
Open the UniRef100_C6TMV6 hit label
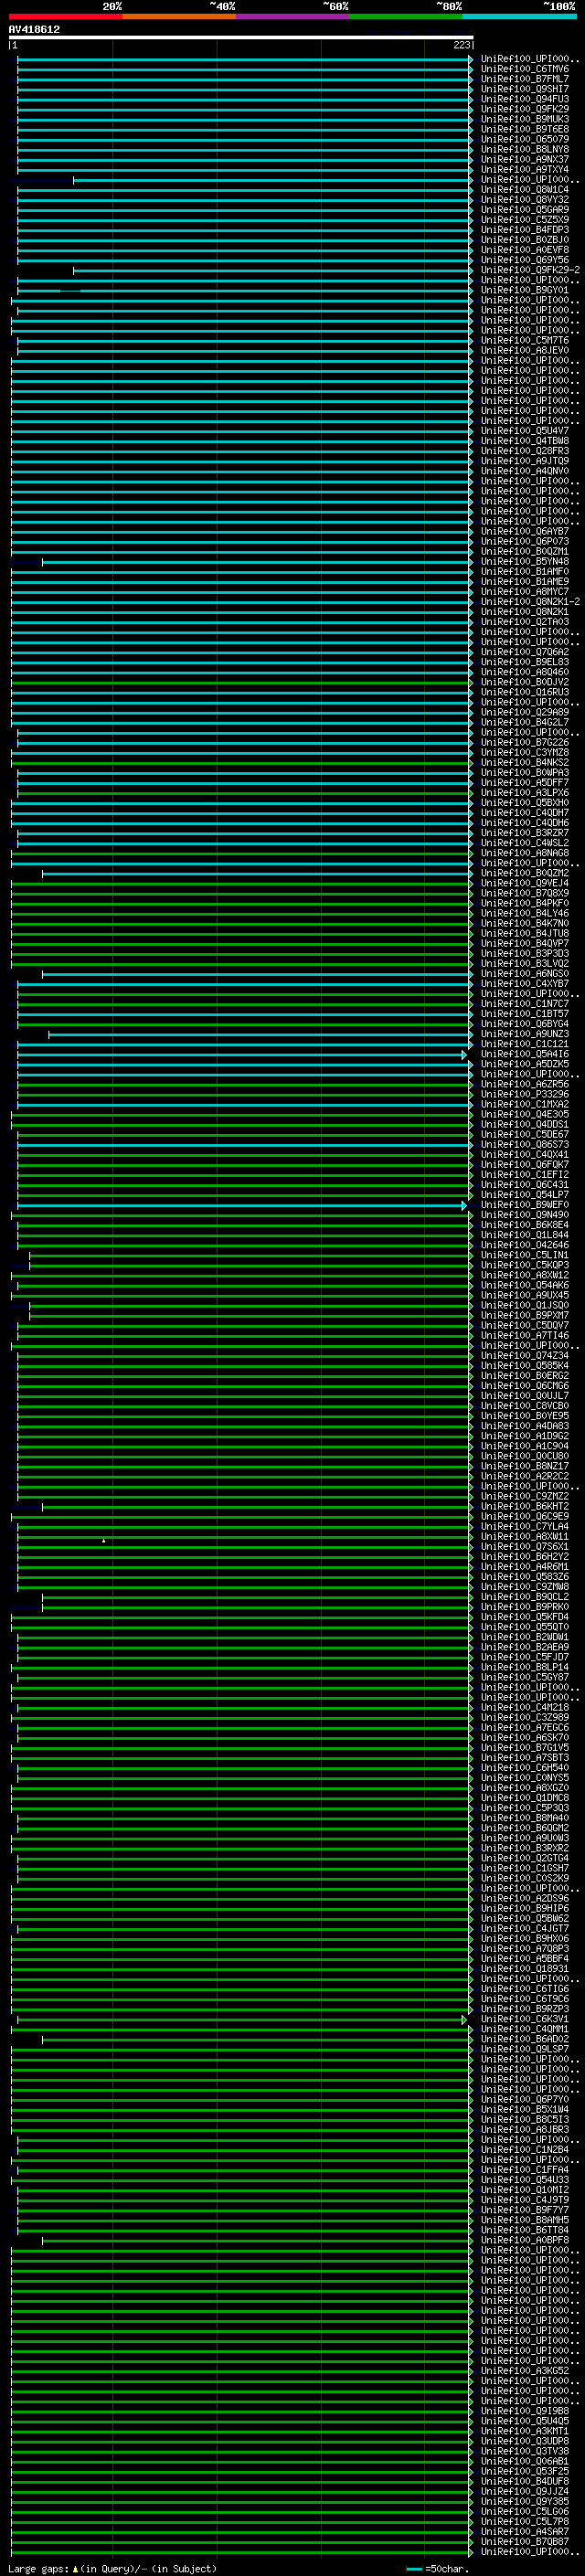coord(525,69)
